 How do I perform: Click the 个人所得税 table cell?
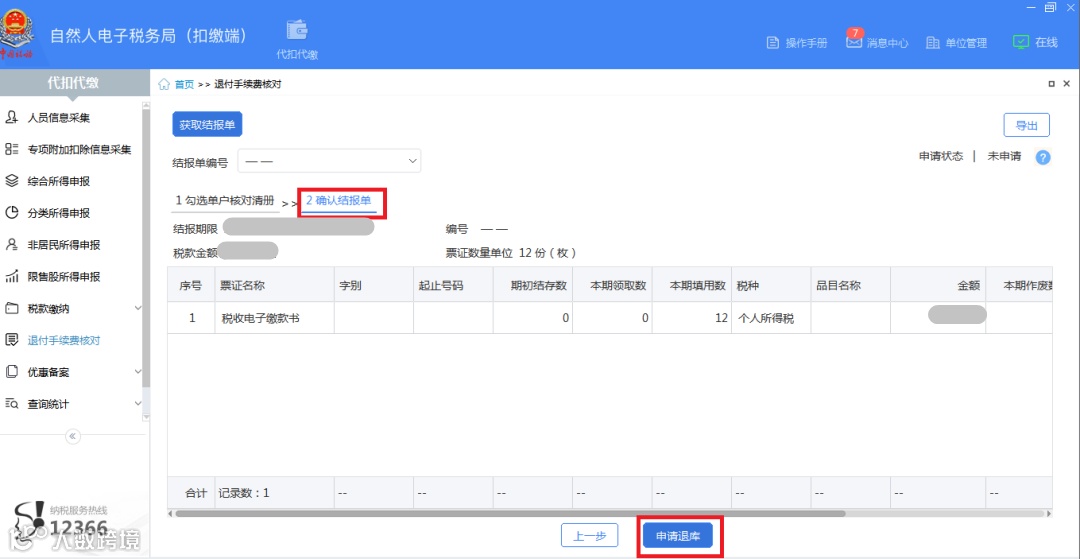(x=771, y=318)
